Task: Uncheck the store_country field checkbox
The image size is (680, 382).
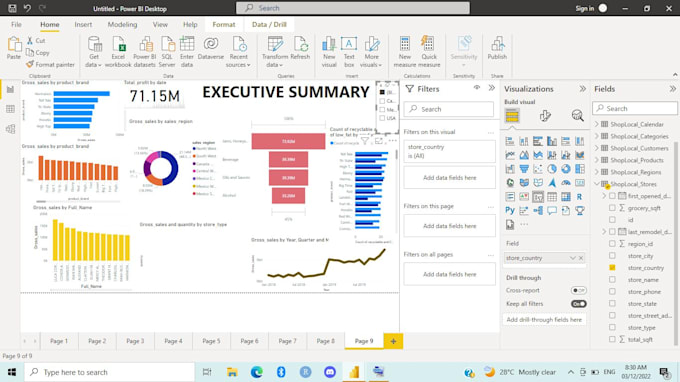Action: coord(612,268)
